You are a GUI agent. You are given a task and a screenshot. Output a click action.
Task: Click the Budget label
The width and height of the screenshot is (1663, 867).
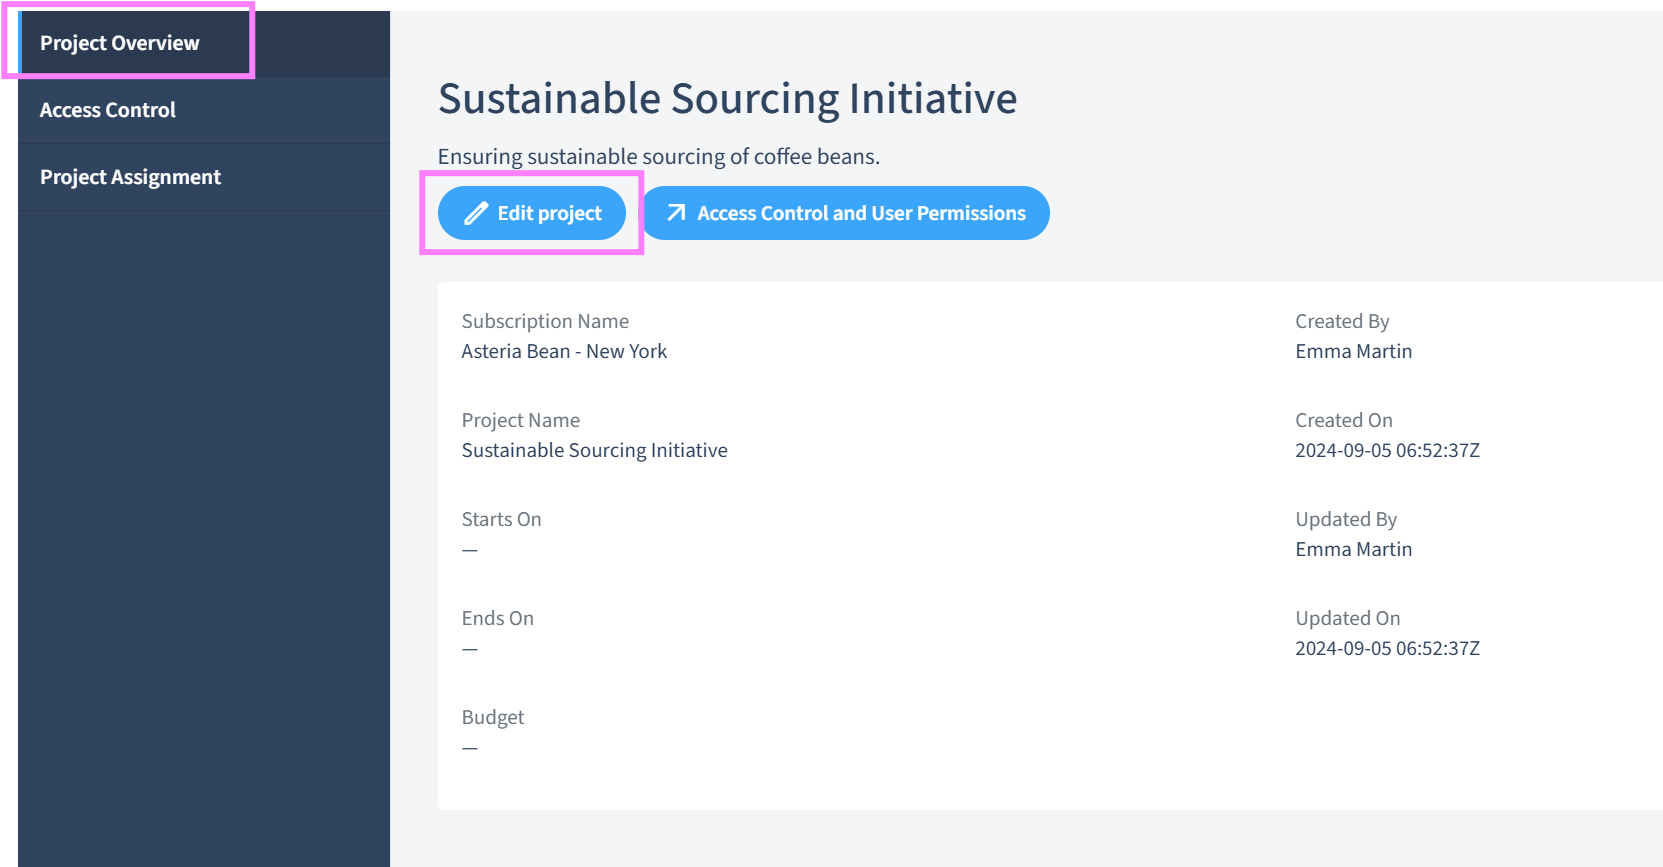tap(493, 717)
